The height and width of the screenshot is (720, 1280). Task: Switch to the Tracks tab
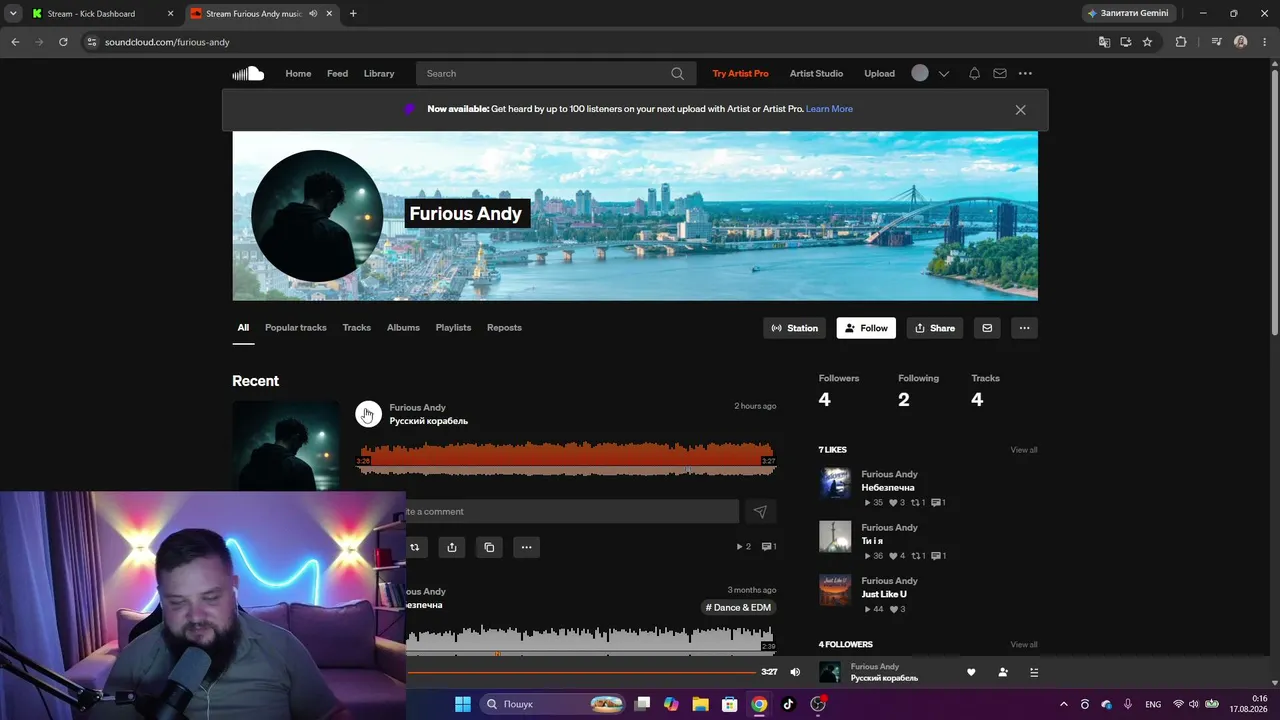(x=357, y=328)
